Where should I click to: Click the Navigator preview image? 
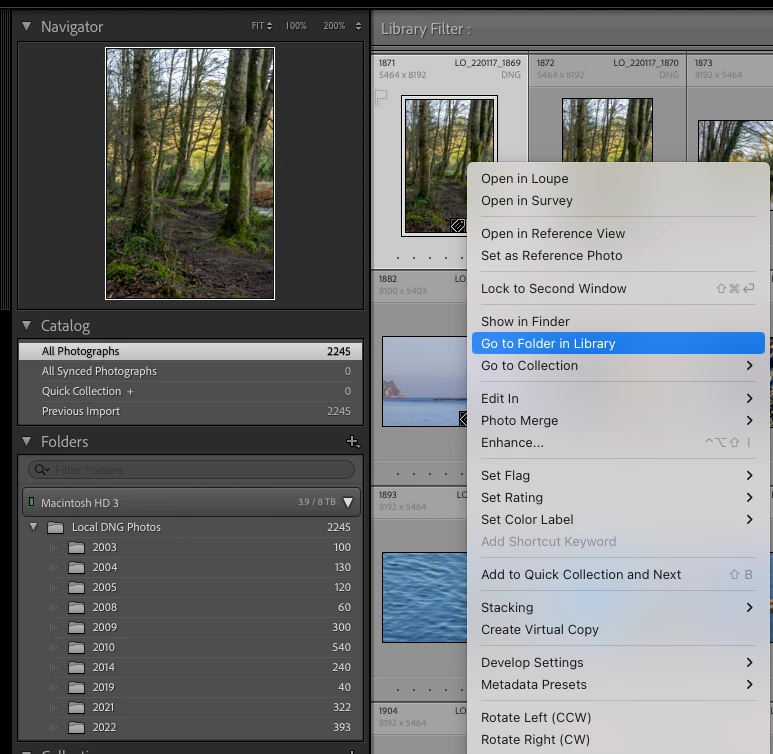190,173
